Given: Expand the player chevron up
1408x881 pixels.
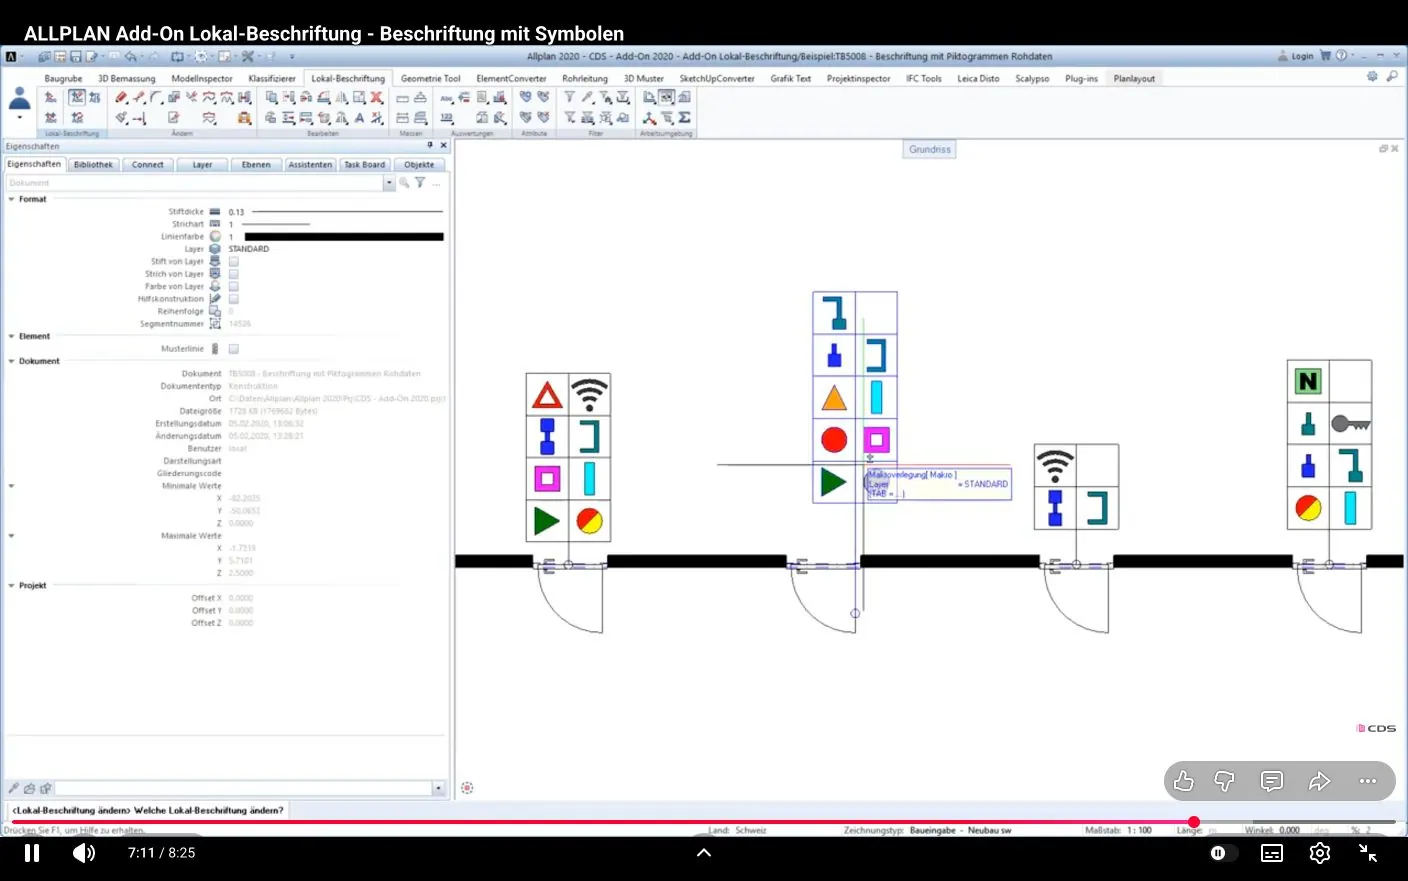Looking at the screenshot, I should point(704,853).
